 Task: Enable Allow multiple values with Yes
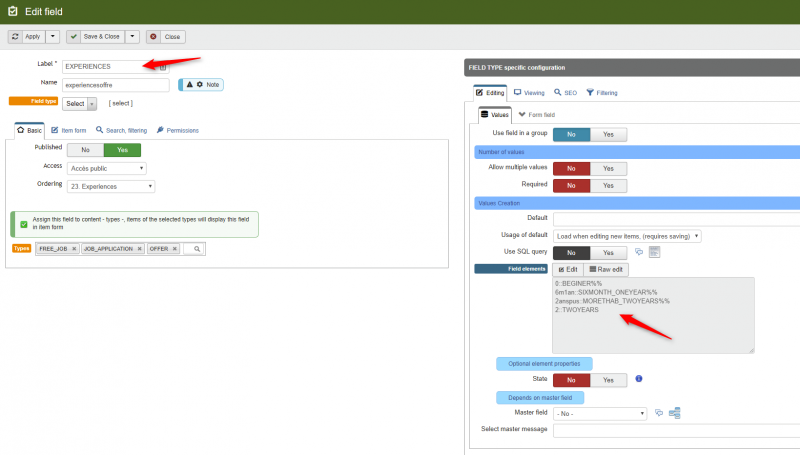pos(608,169)
